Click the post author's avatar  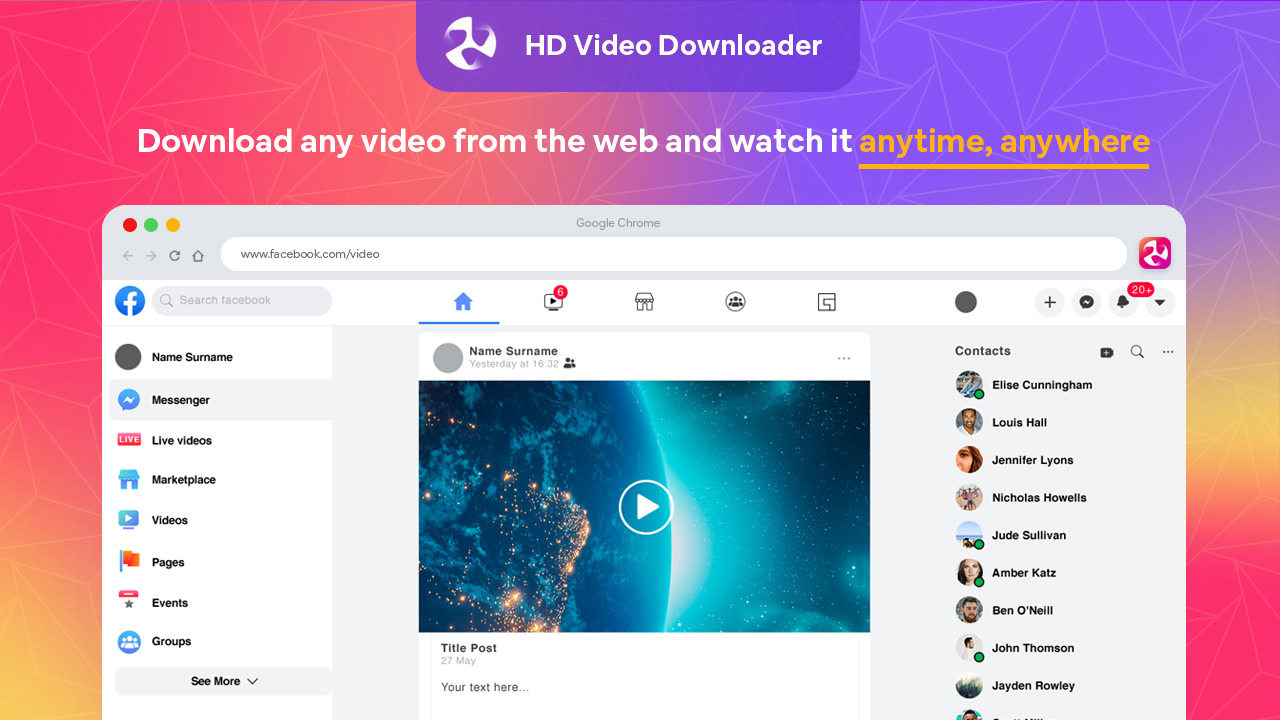(448, 358)
